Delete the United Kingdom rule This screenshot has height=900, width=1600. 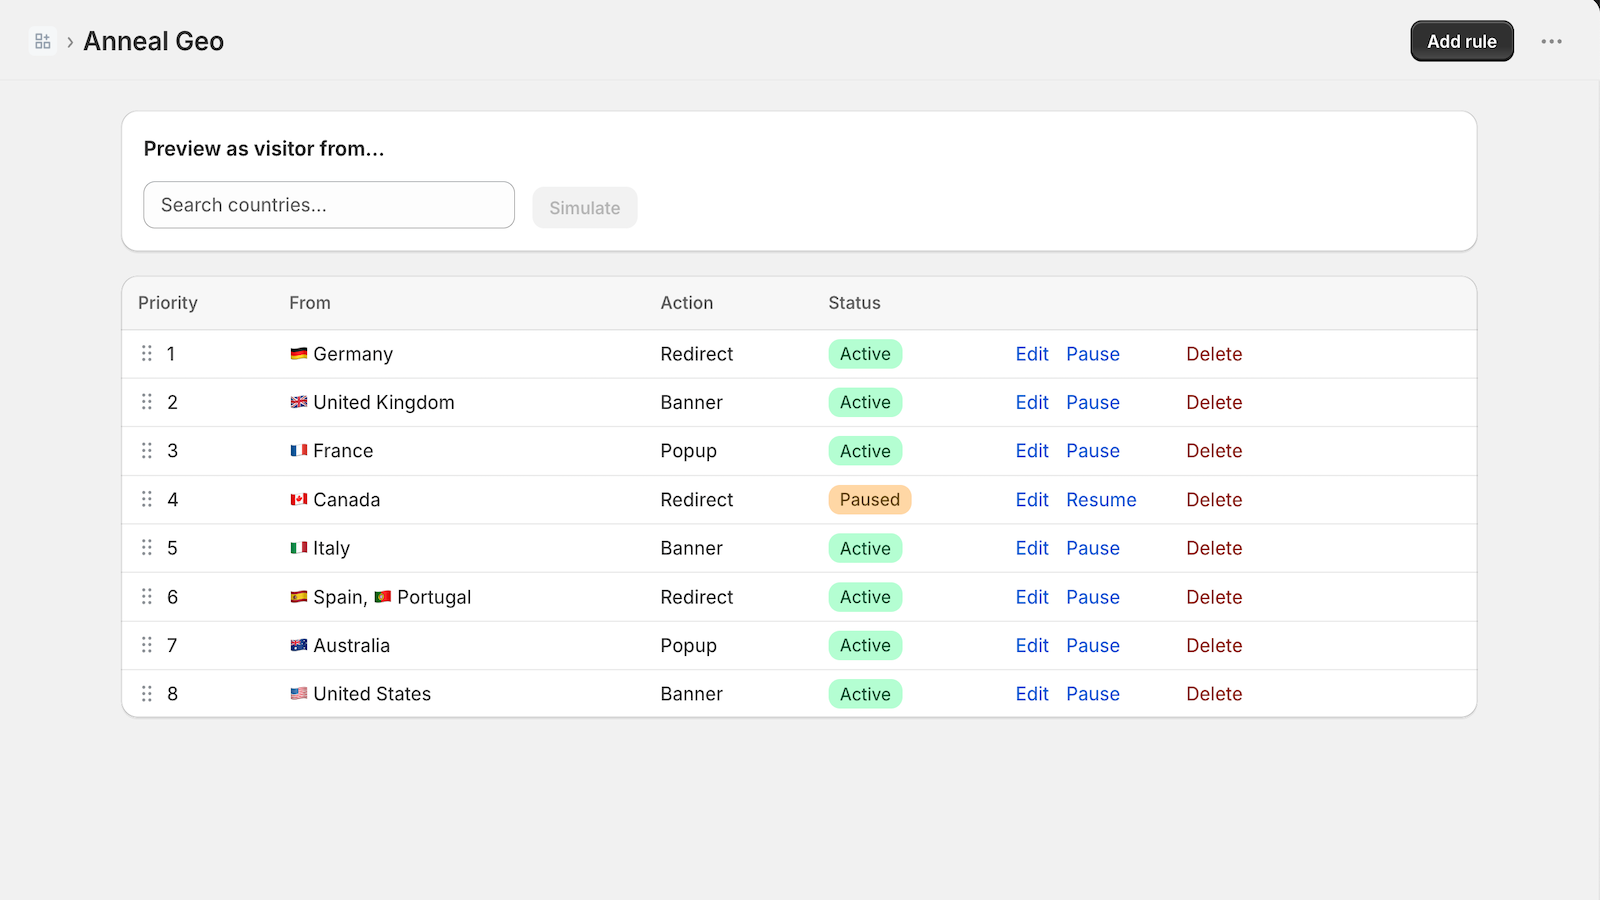[x=1214, y=402]
